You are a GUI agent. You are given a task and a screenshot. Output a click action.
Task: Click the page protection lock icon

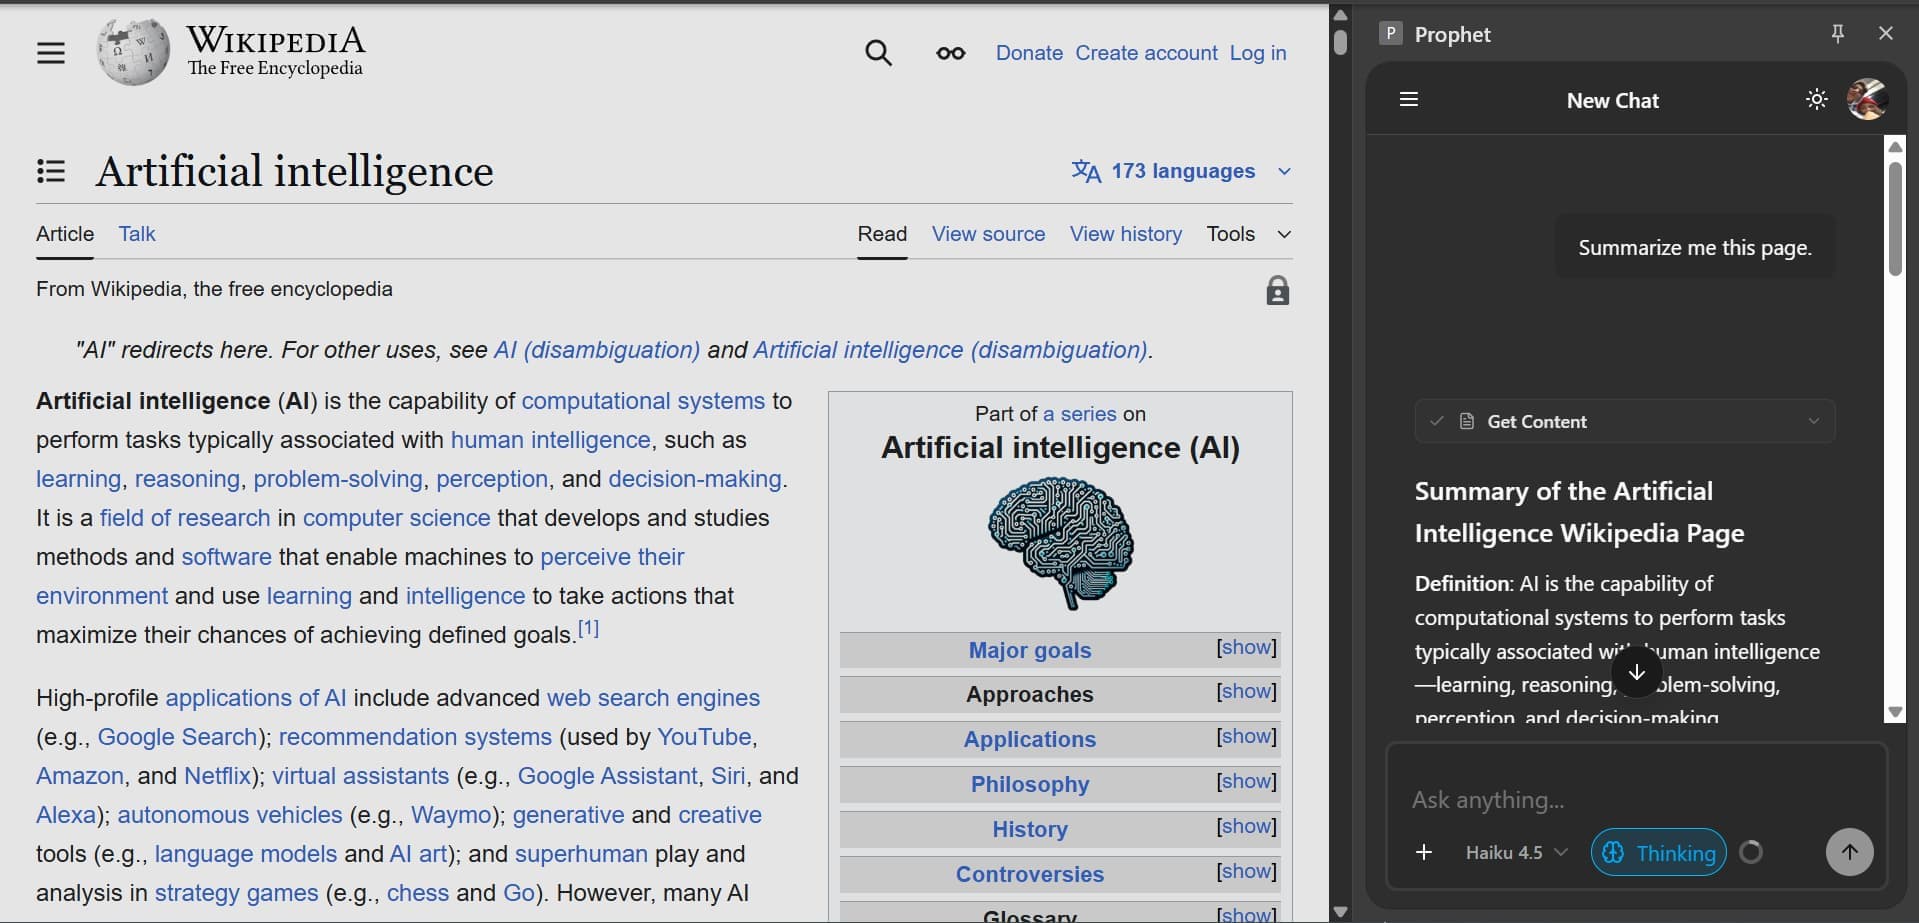[x=1277, y=290]
